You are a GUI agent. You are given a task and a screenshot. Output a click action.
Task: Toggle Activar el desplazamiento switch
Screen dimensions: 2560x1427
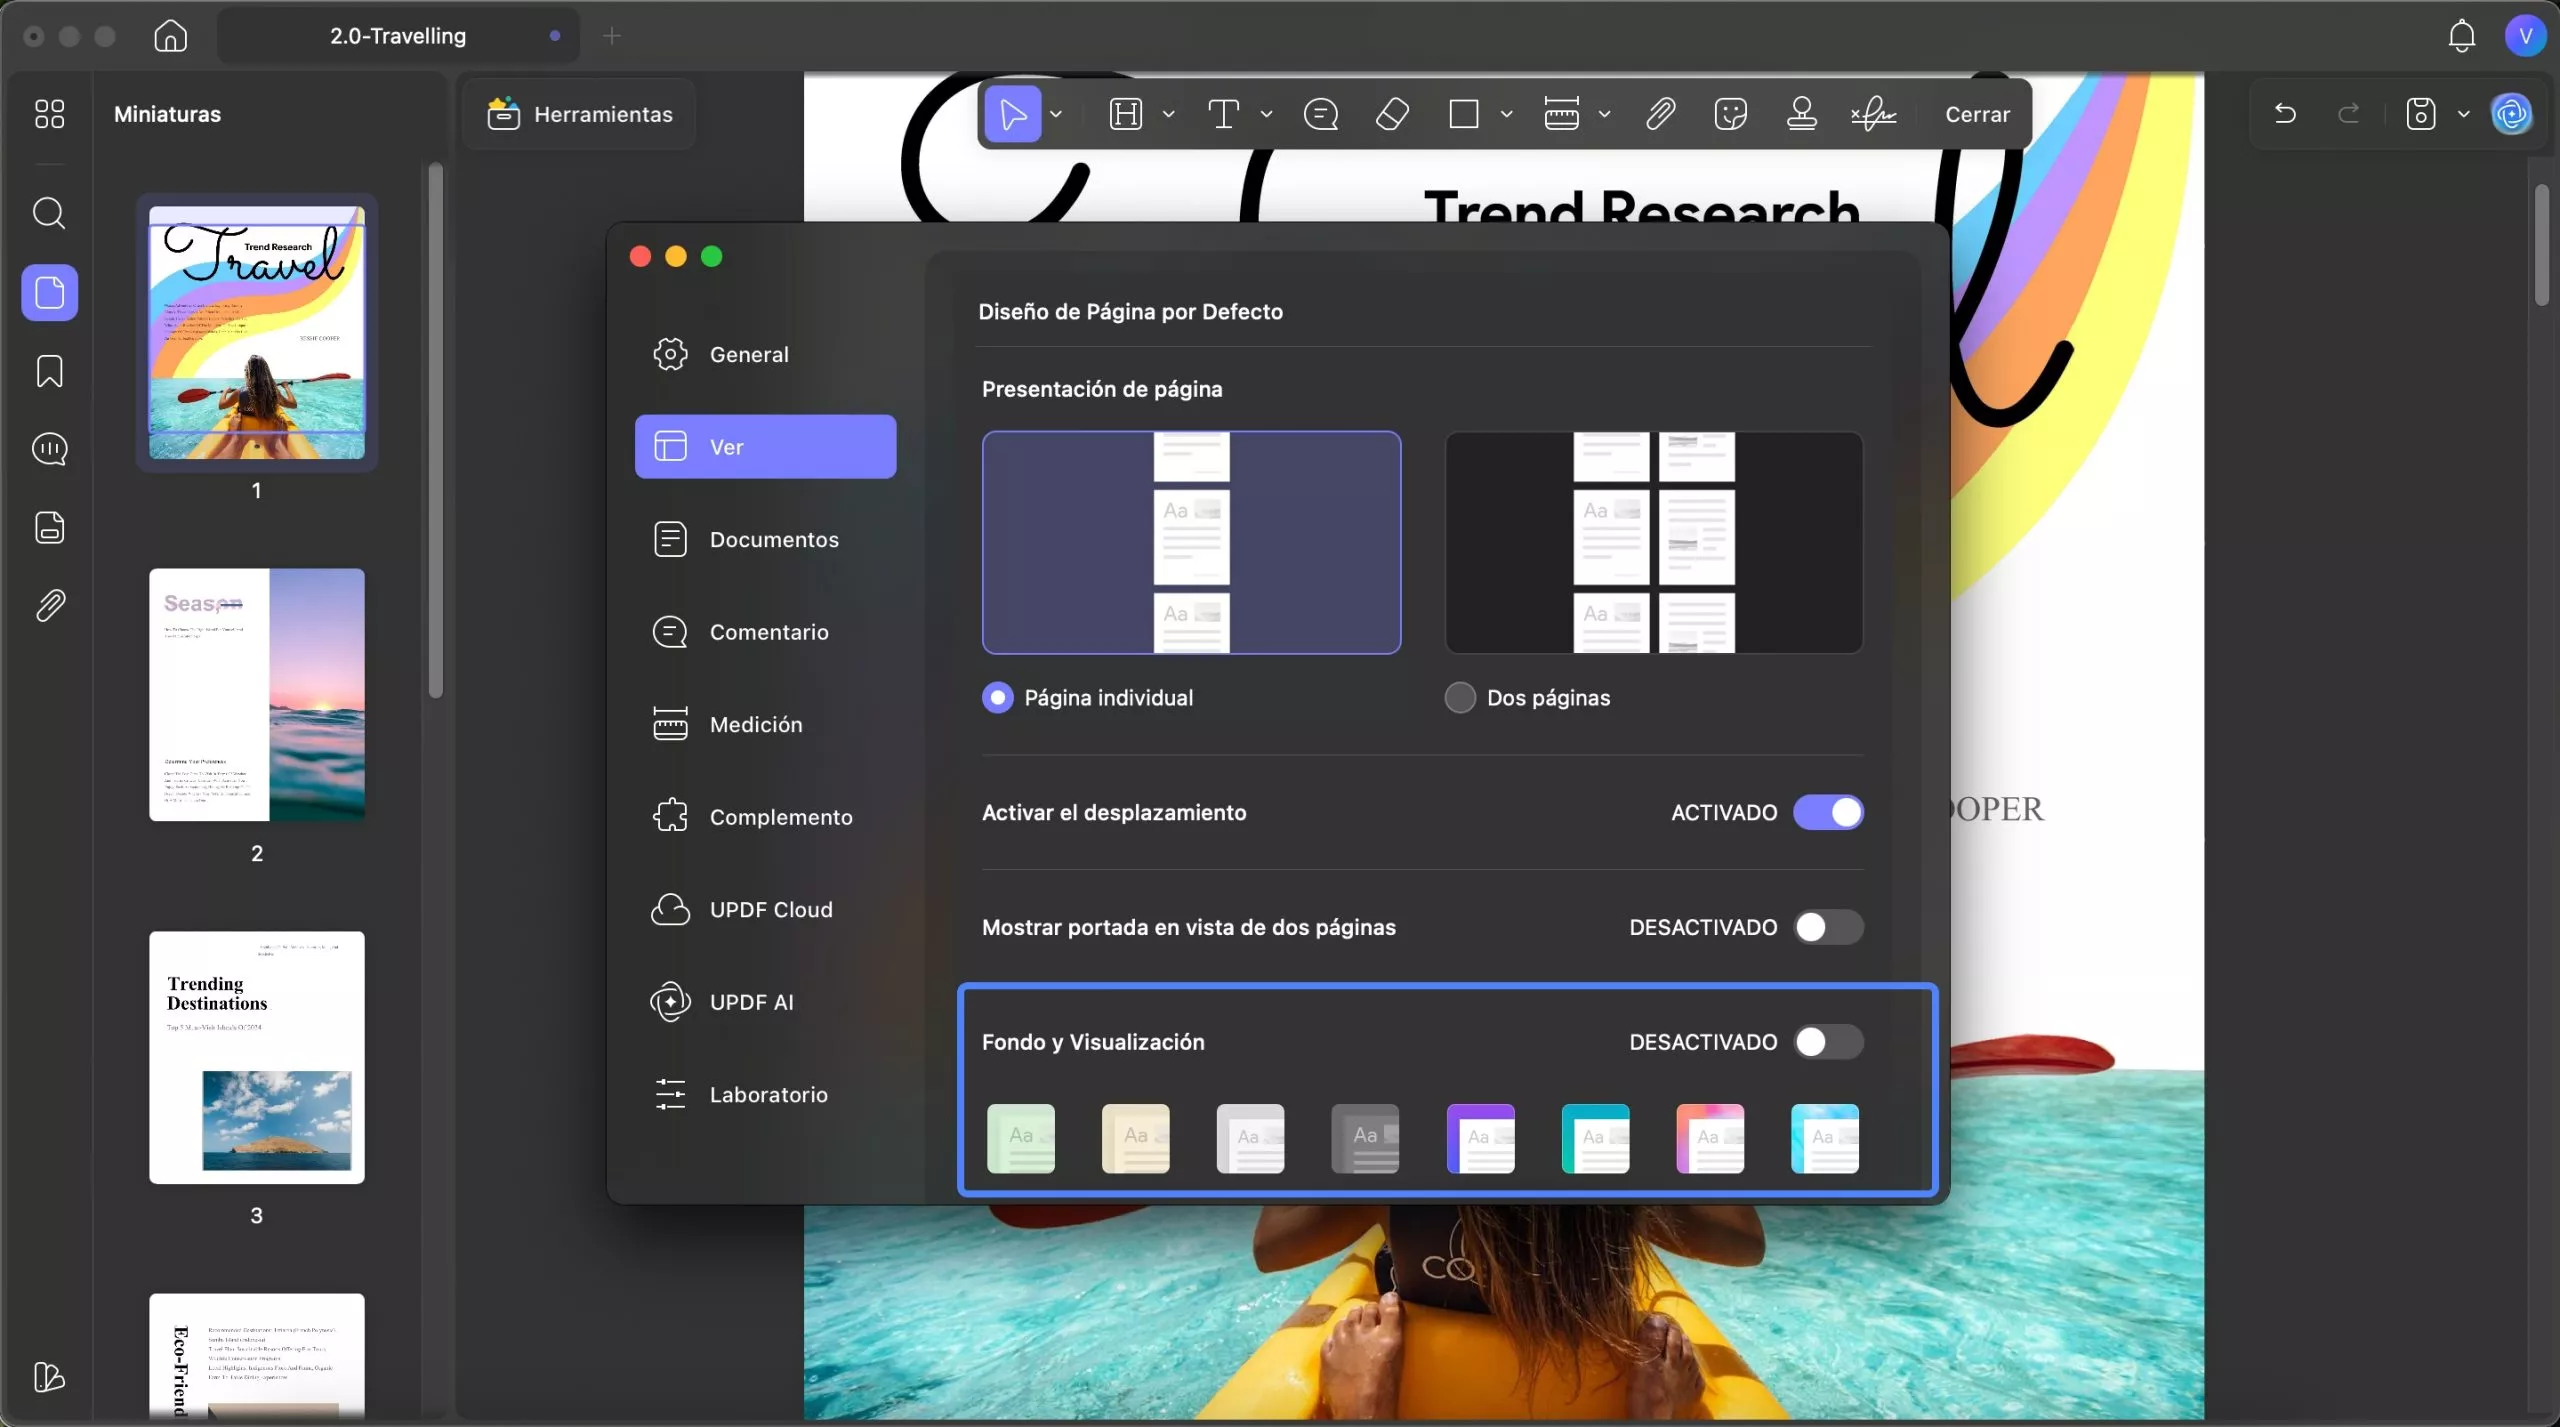tap(1828, 812)
